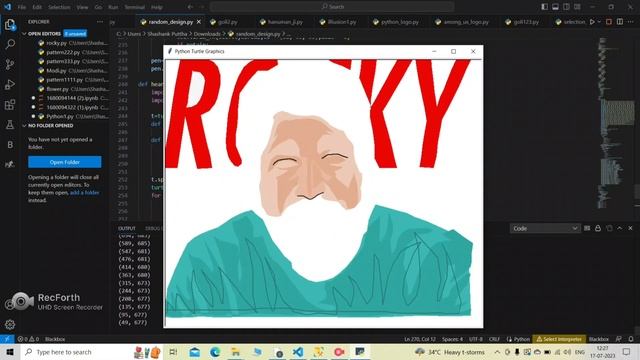The height and width of the screenshot is (360, 640).
Task: Toggle the secondary side bar layout icon
Action: coord(566,7)
